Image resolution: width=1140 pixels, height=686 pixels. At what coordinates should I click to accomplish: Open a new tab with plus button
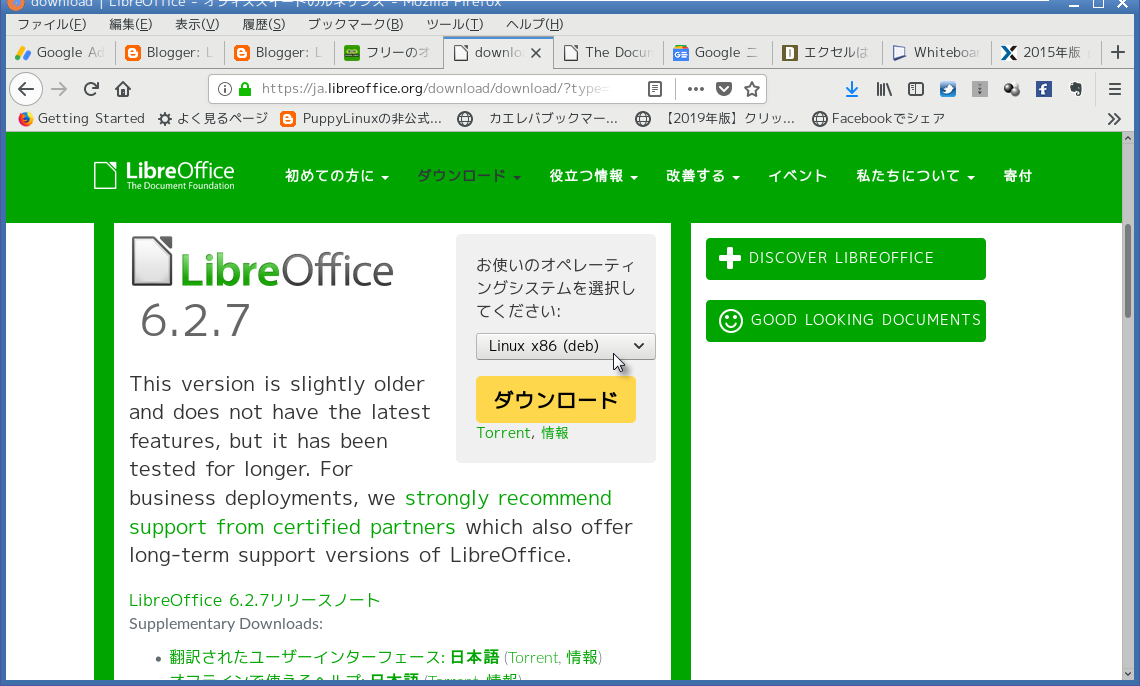click(1118, 52)
